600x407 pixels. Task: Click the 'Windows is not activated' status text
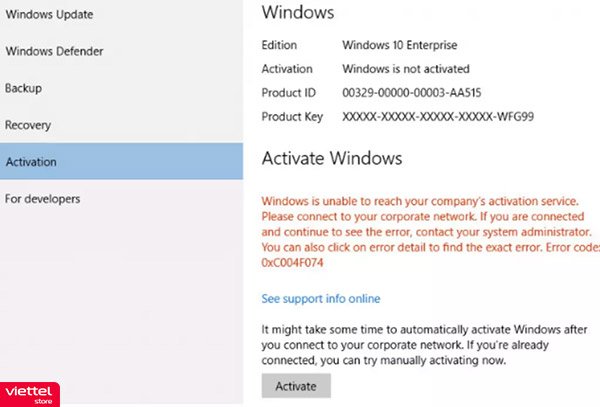[406, 69]
